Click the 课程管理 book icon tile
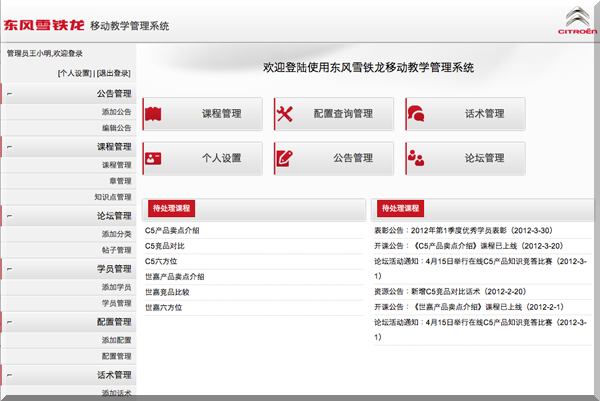Viewport: 600px width, 401px height. tap(153, 114)
